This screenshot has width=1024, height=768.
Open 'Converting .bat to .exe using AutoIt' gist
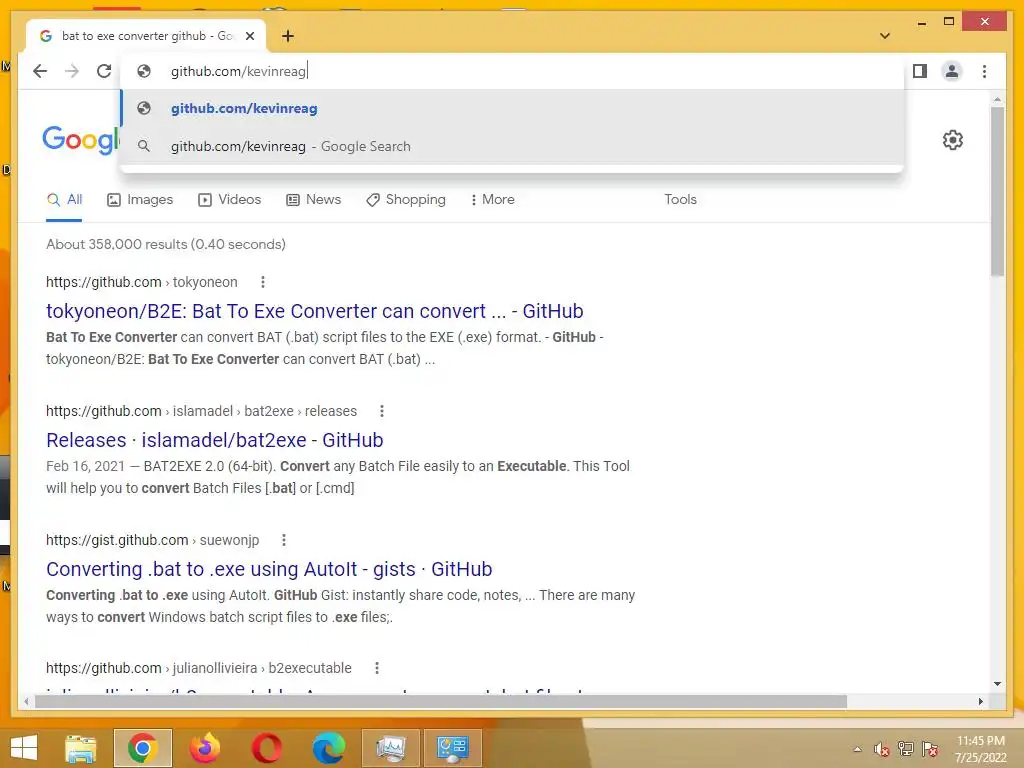(x=269, y=569)
